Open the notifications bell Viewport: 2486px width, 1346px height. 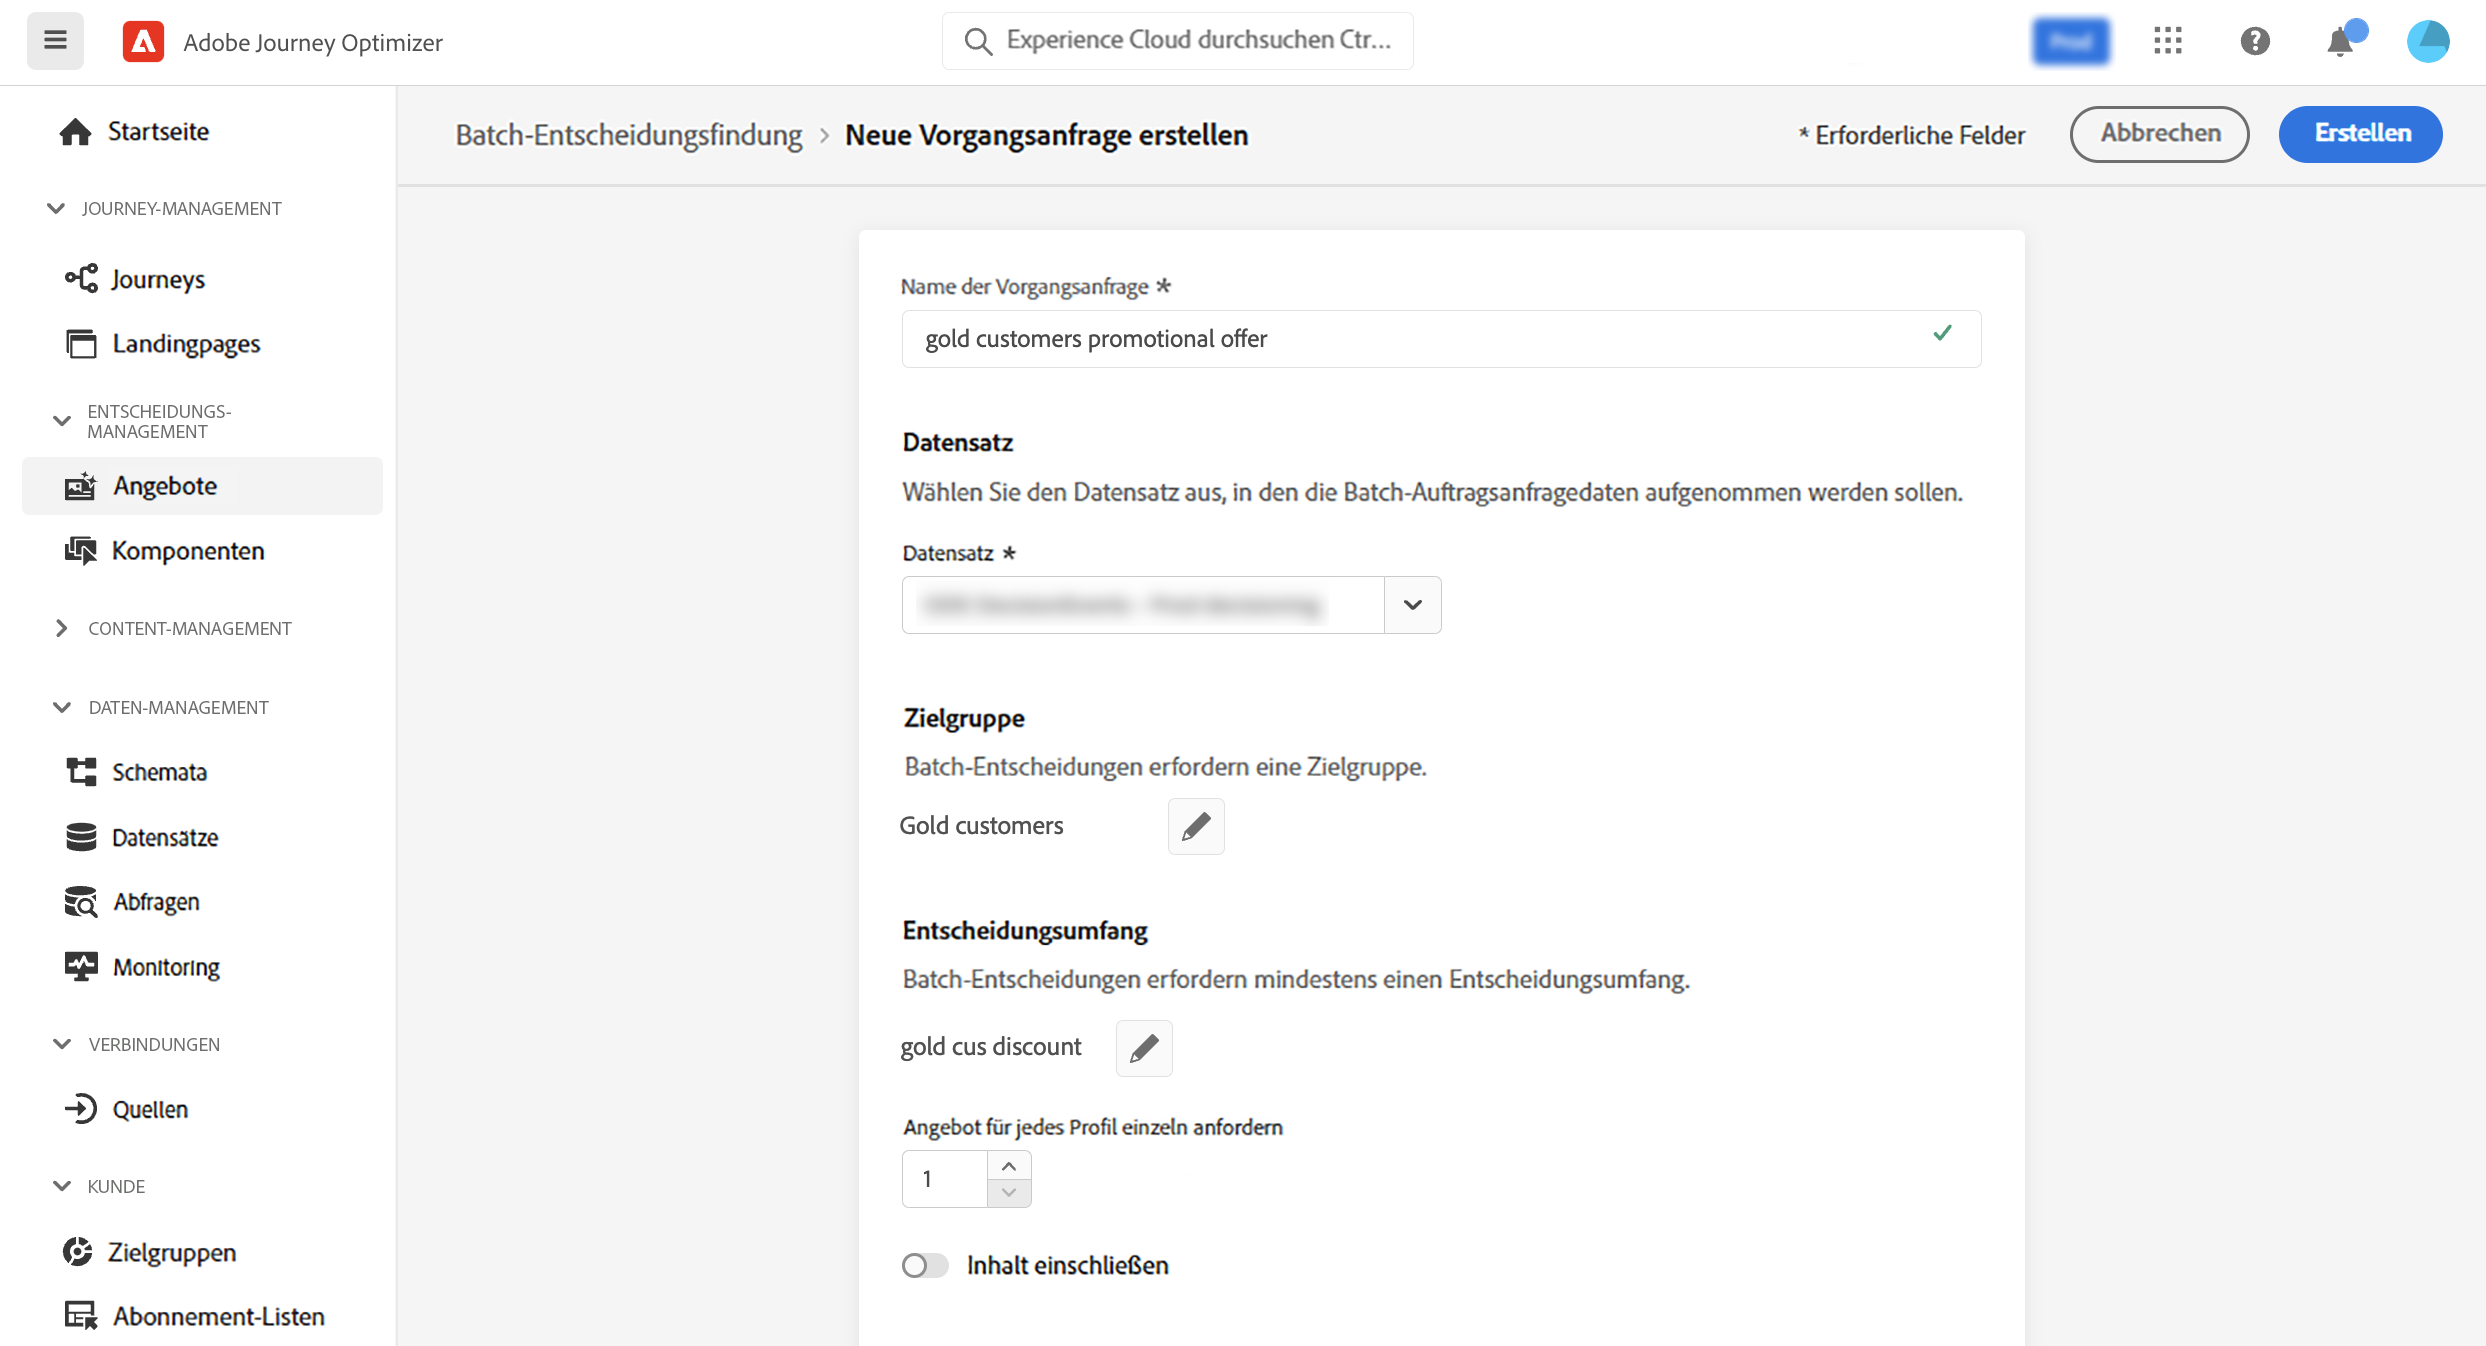point(2340,42)
